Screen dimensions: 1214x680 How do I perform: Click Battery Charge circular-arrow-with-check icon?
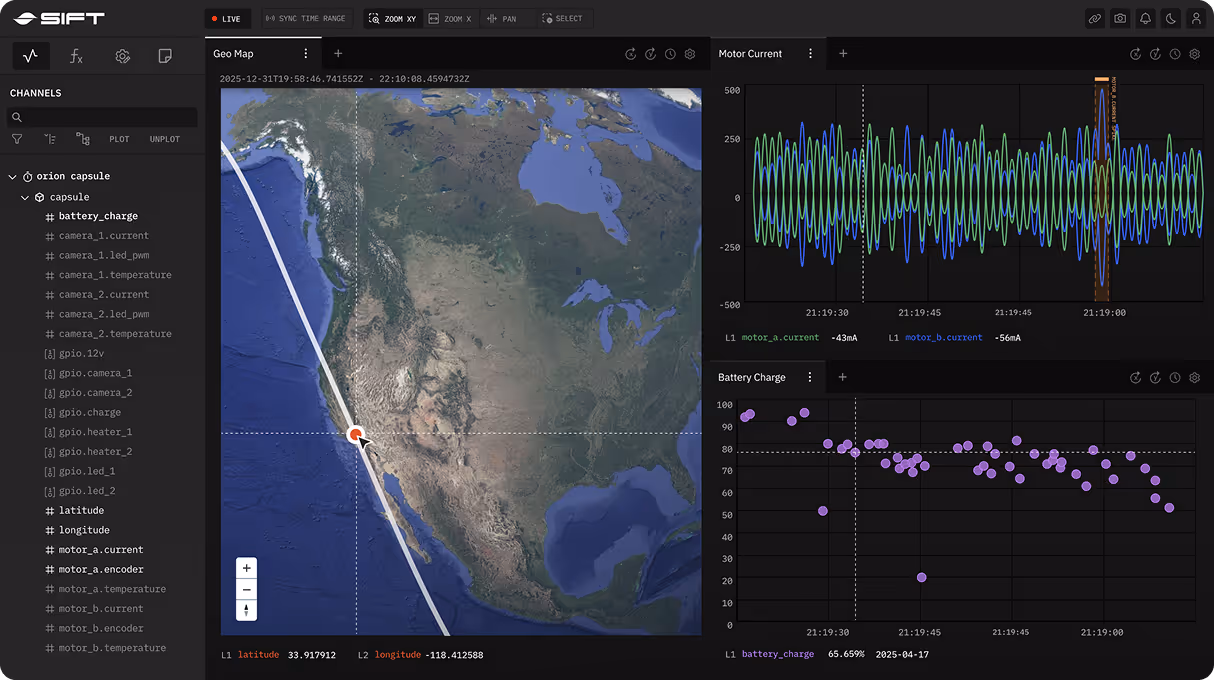(1155, 378)
